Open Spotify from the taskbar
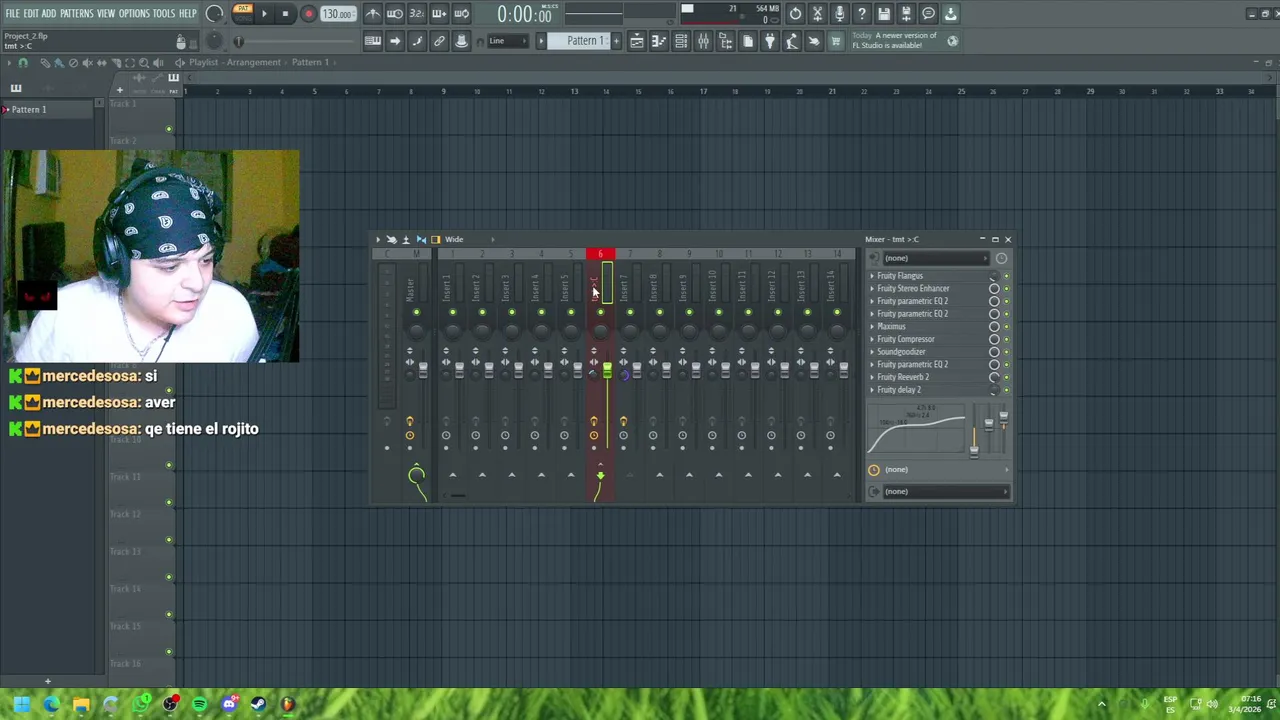This screenshot has height=720, width=1280. tap(199, 704)
